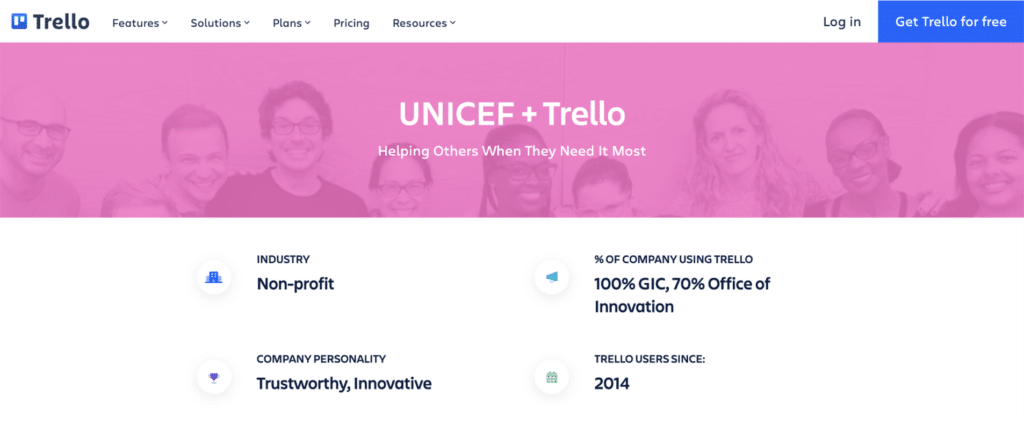The image size is (1024, 424).
Task: Click the Trustworthy, Innovative text
Action: click(344, 383)
